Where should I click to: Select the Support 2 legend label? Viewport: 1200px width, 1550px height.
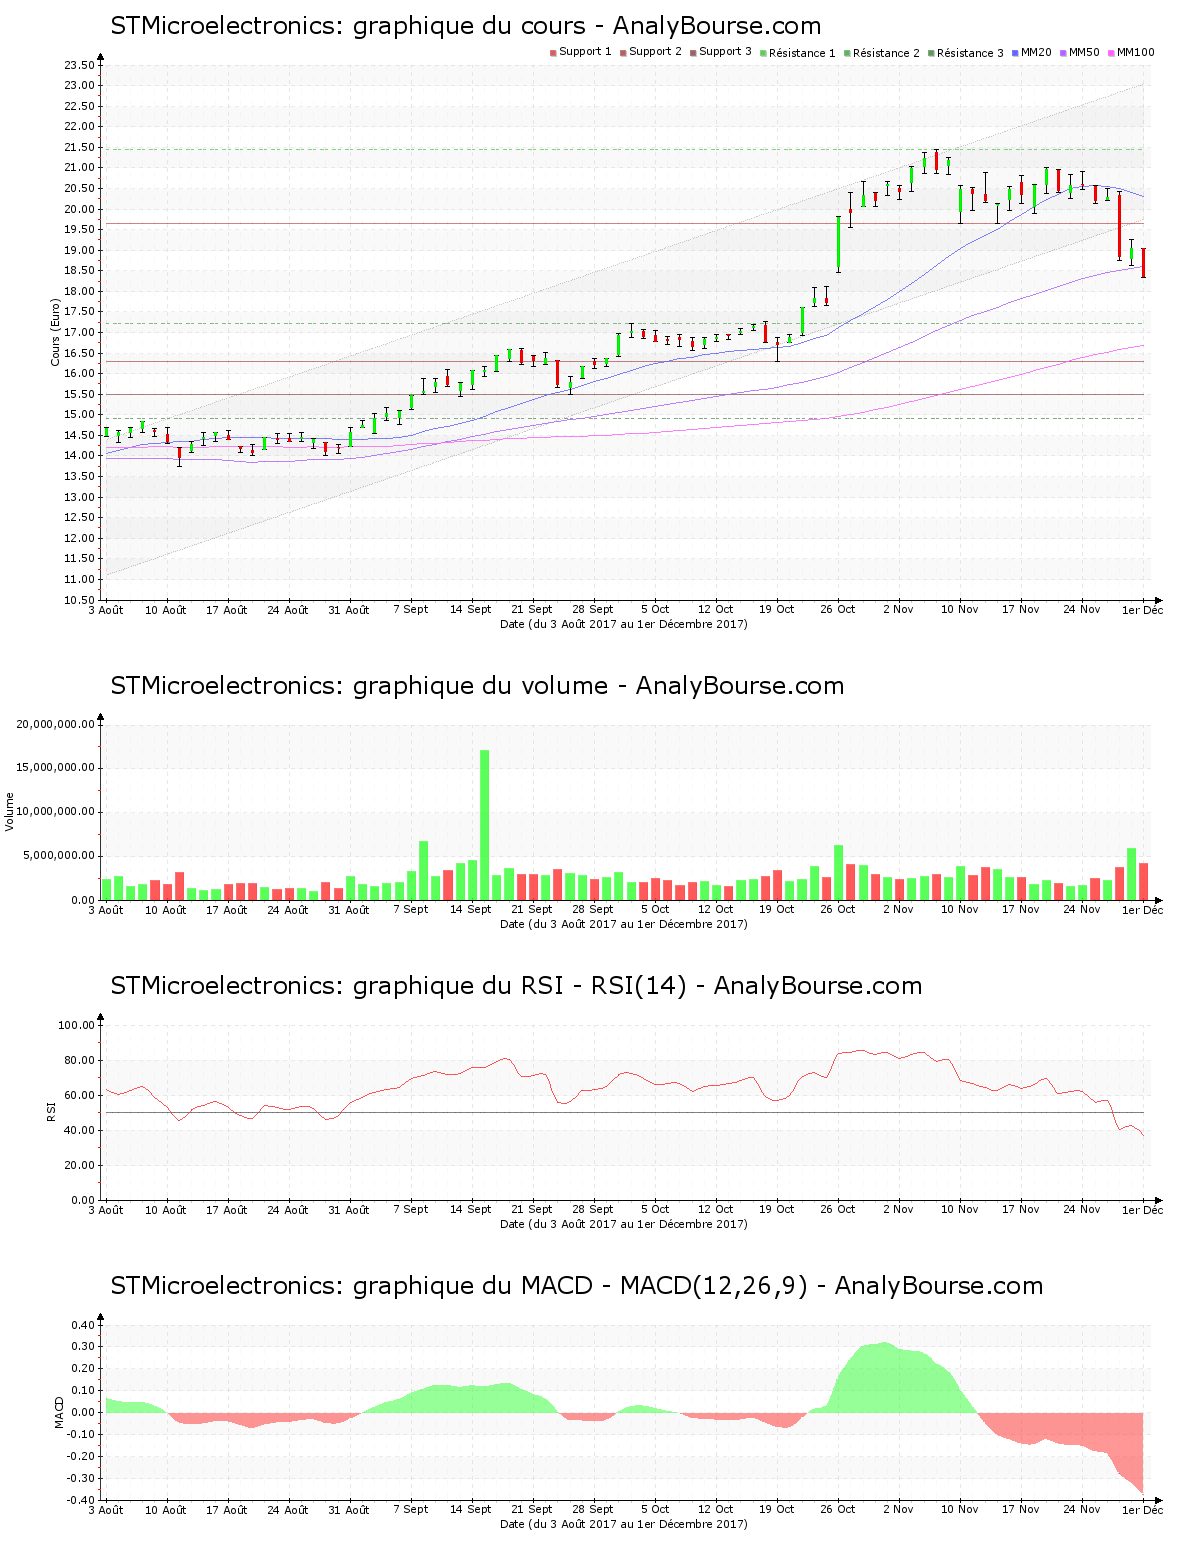655,52
